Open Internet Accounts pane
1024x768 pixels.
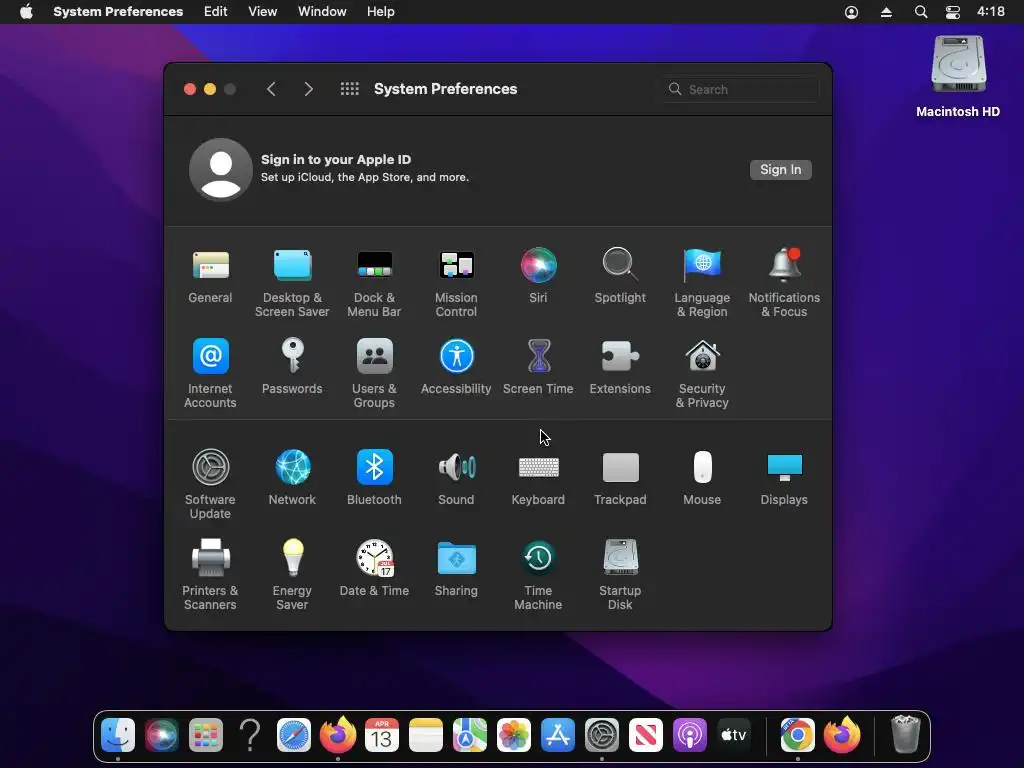click(x=210, y=357)
